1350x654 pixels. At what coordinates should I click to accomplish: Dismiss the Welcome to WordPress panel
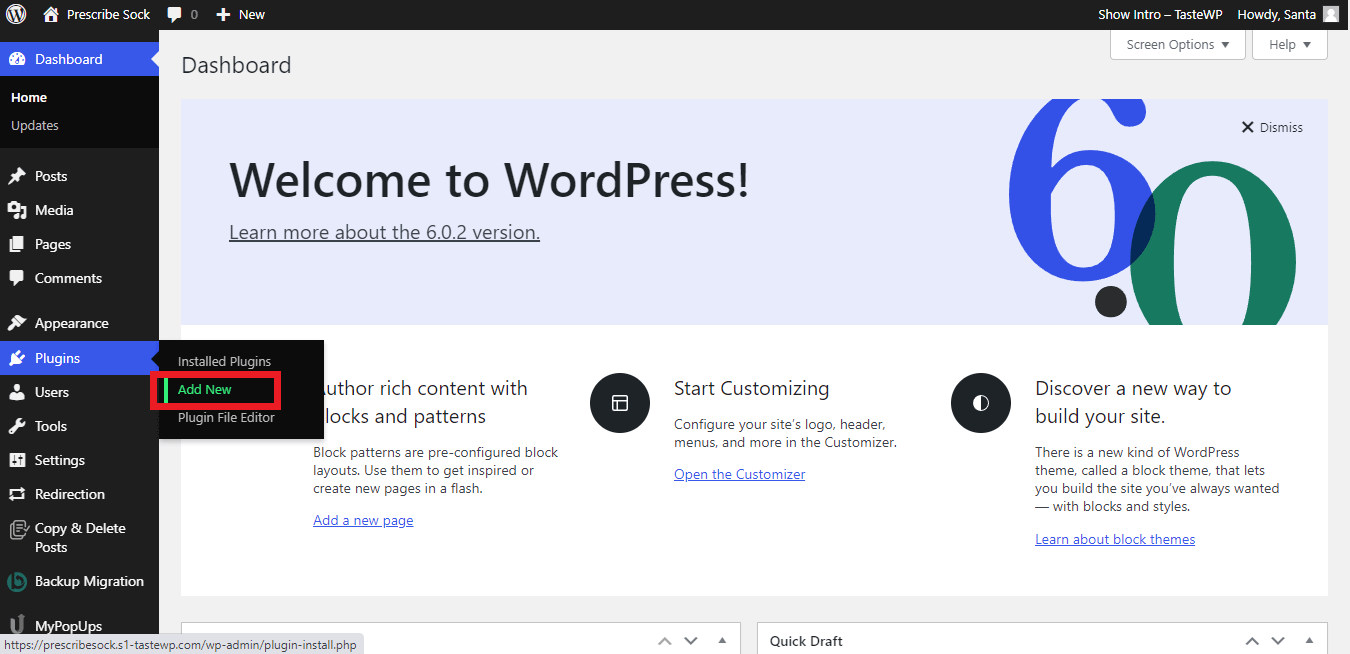(x=1272, y=128)
